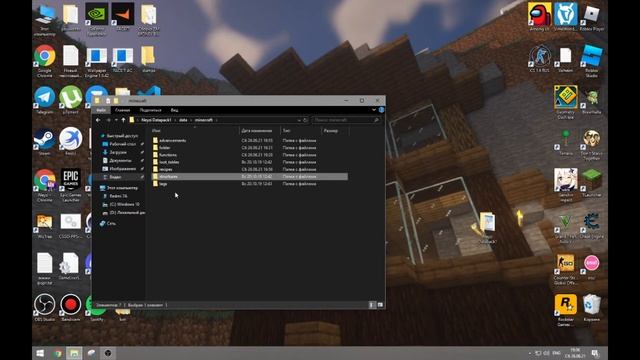Viewport: 640px width, 360px height.
Task: Open Документы in sidebar
Action: (x=120, y=160)
